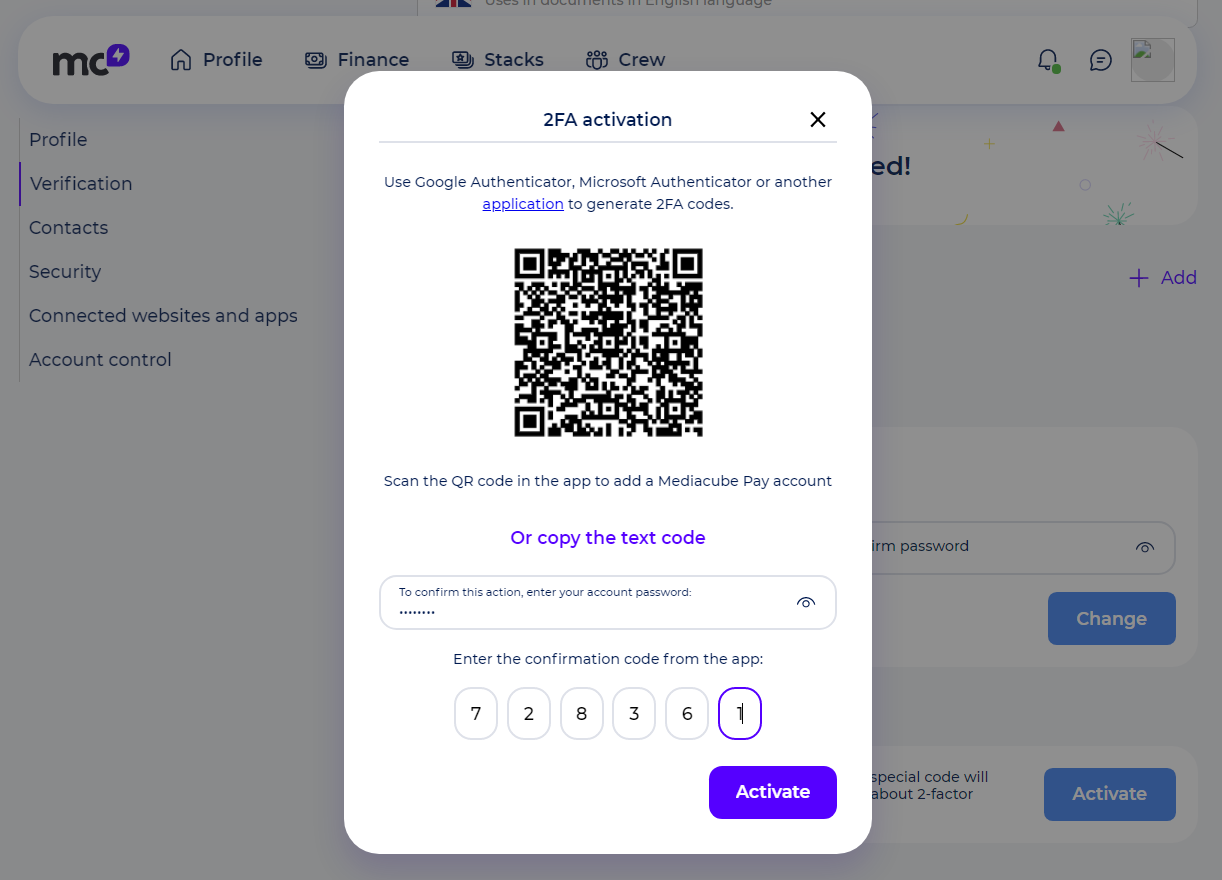Select Security in the sidebar

click(x=65, y=272)
